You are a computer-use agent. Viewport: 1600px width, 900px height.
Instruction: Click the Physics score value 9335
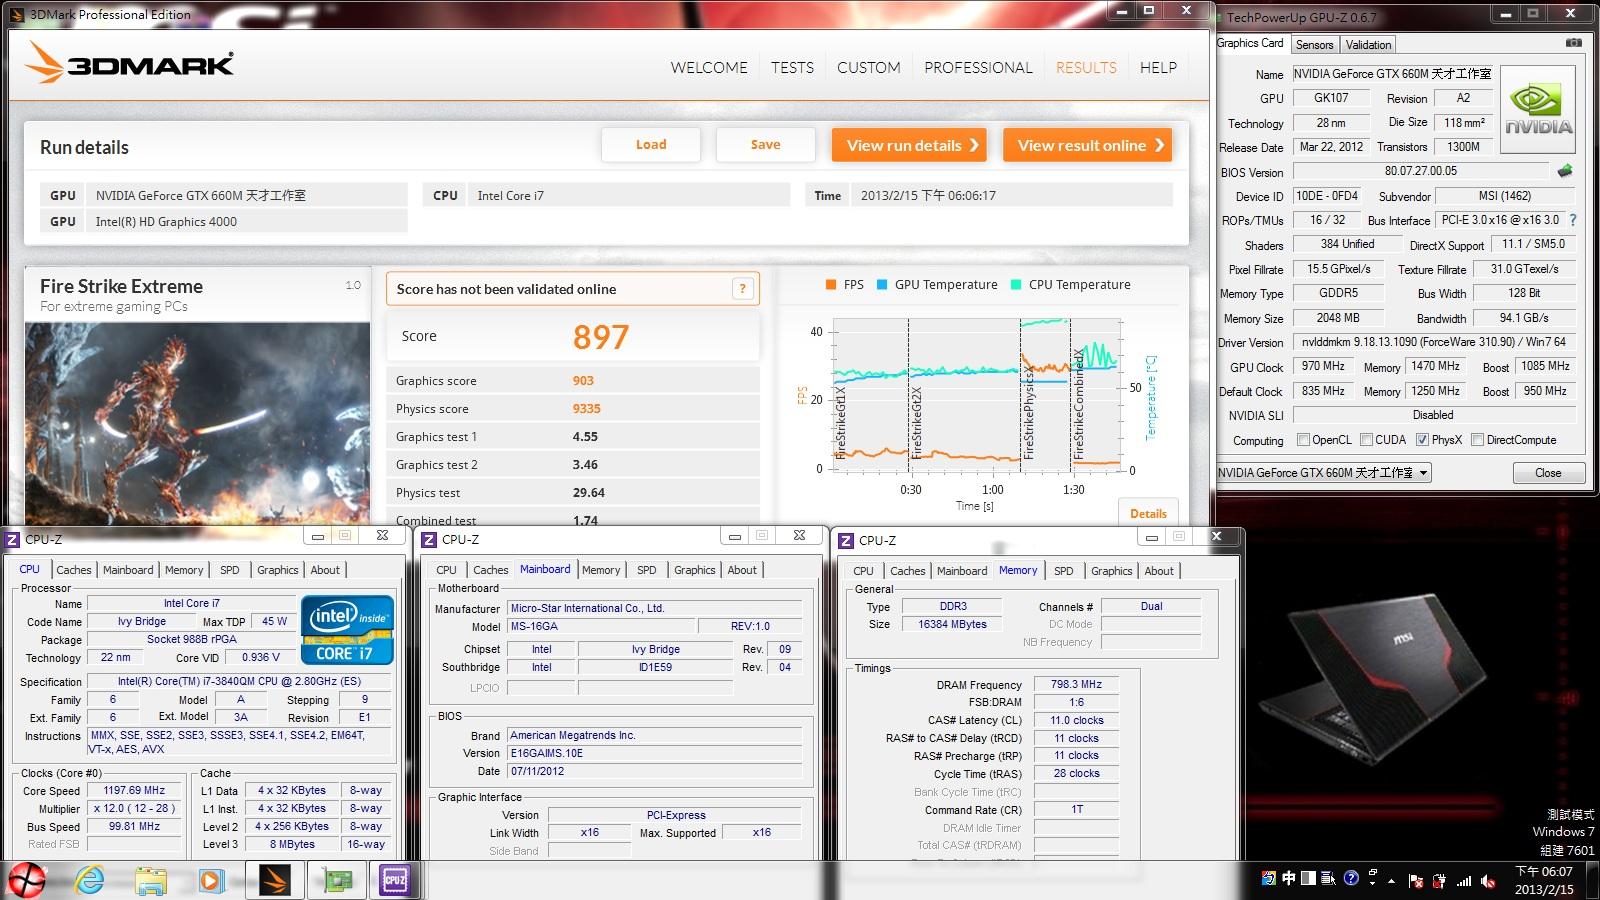point(586,409)
